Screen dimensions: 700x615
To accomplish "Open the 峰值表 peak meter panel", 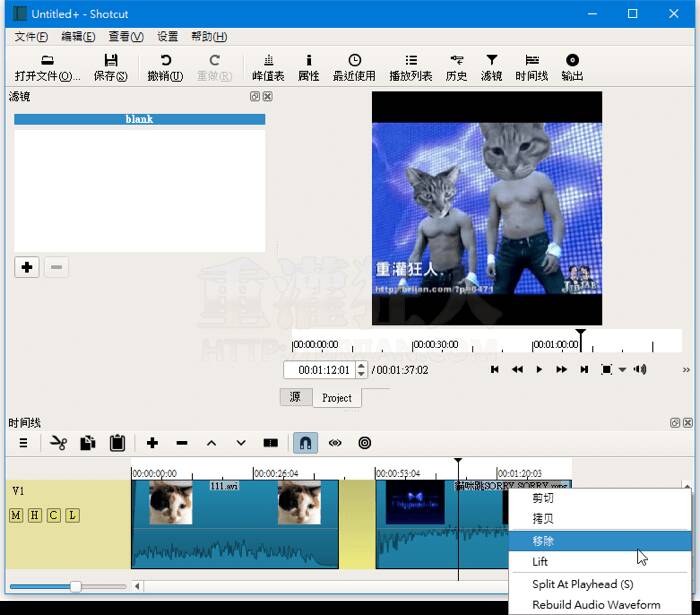I will 268,67.
